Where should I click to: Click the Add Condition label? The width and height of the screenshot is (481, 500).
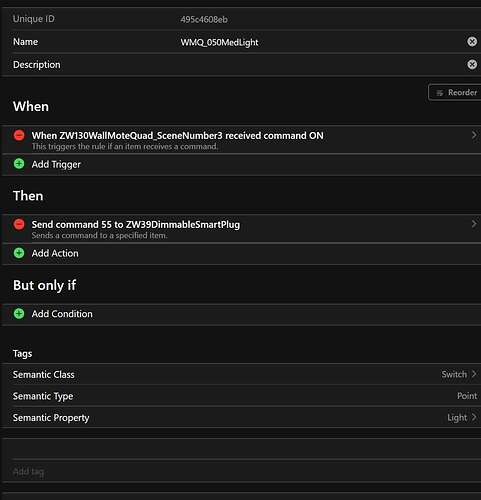(62, 314)
